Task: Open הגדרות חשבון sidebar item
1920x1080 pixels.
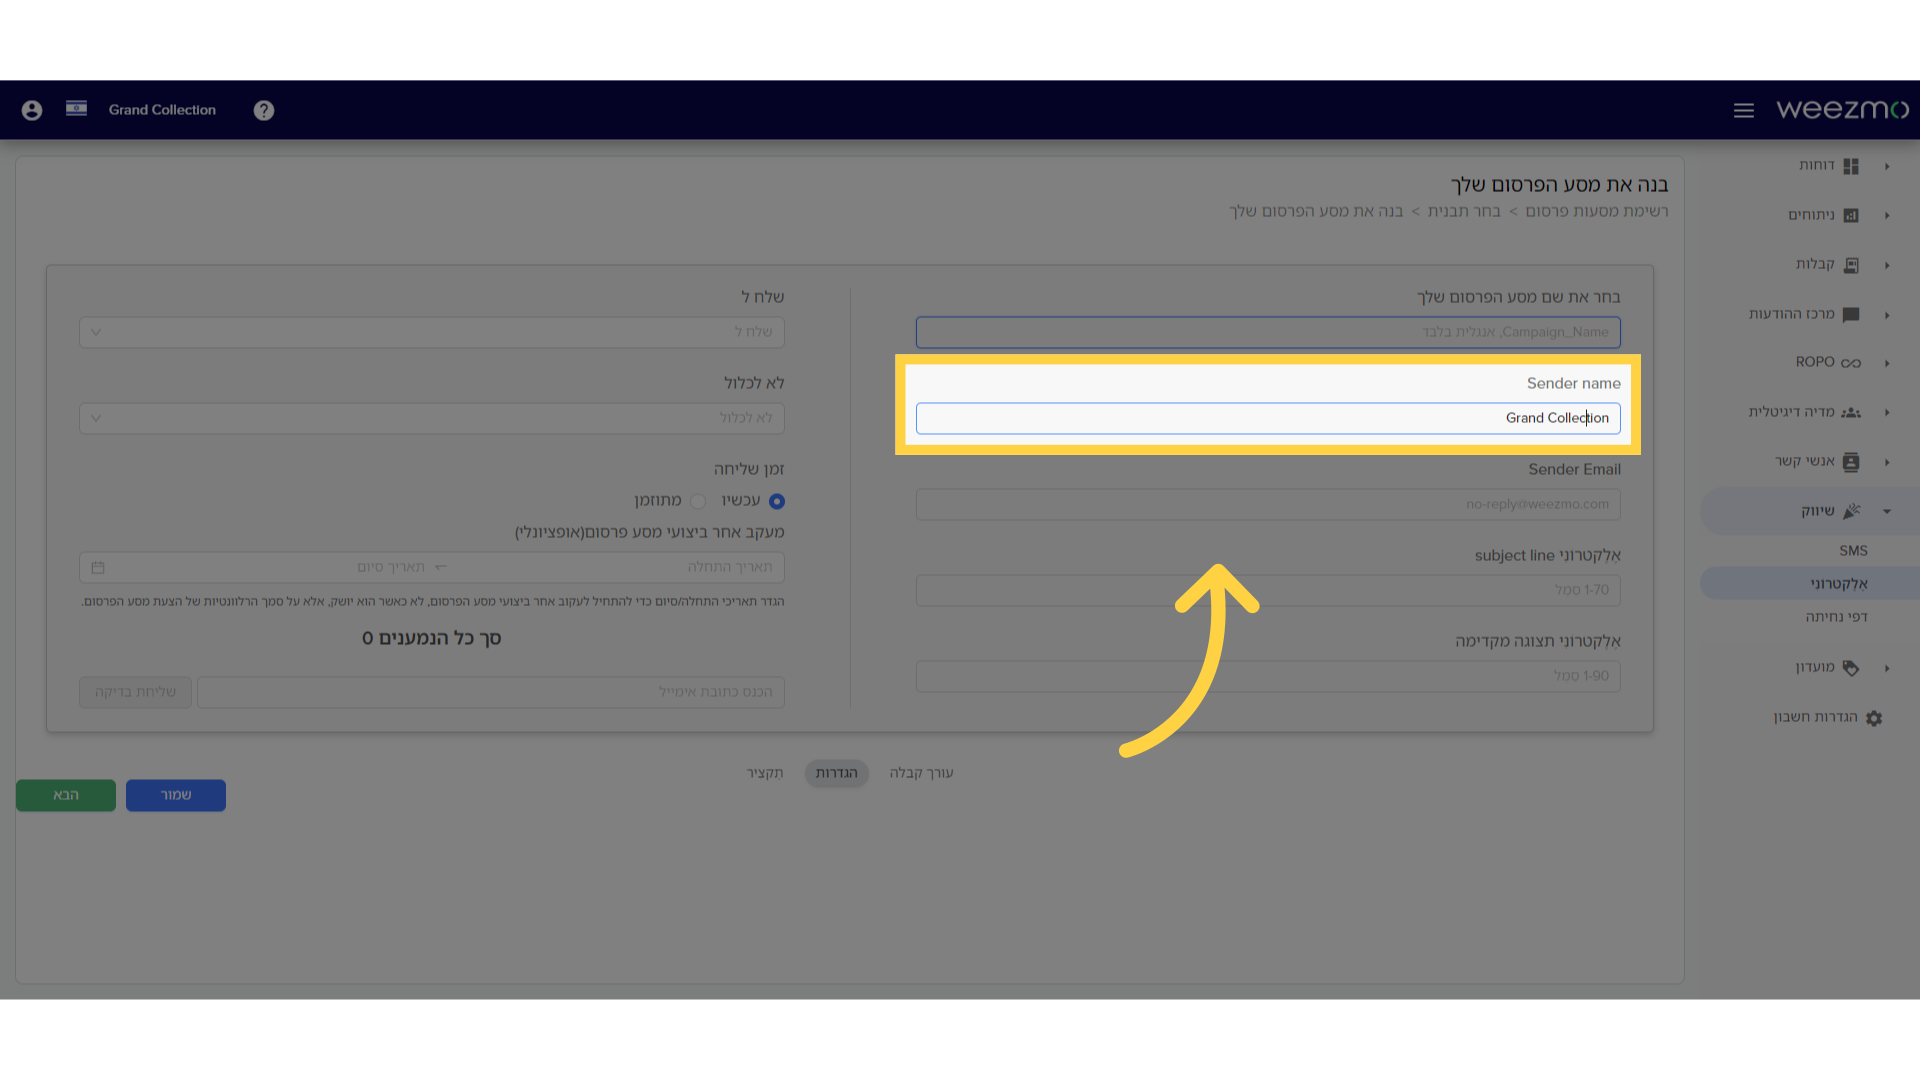Action: coord(1815,717)
